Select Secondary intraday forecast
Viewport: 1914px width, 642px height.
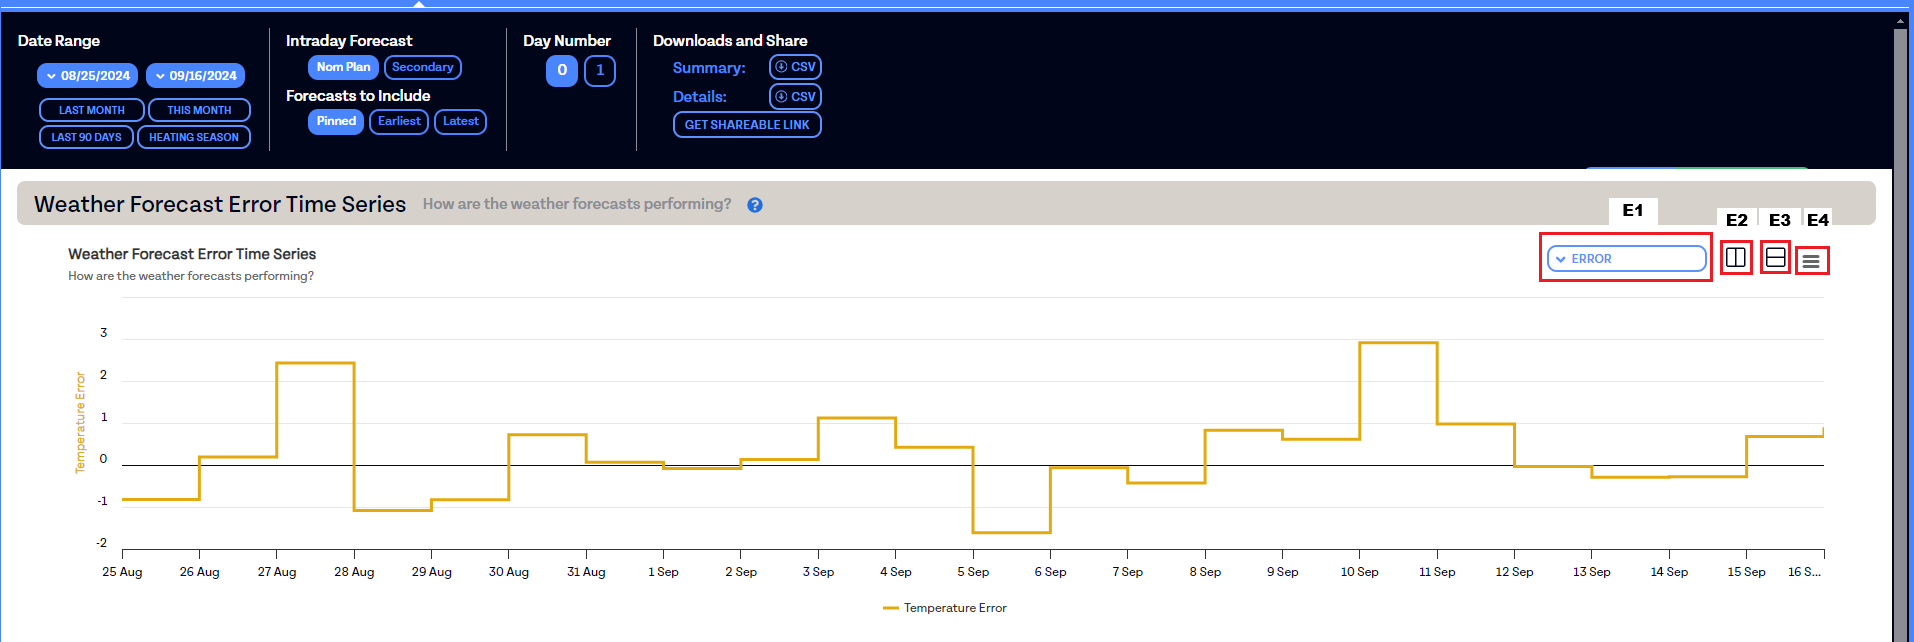(x=423, y=67)
